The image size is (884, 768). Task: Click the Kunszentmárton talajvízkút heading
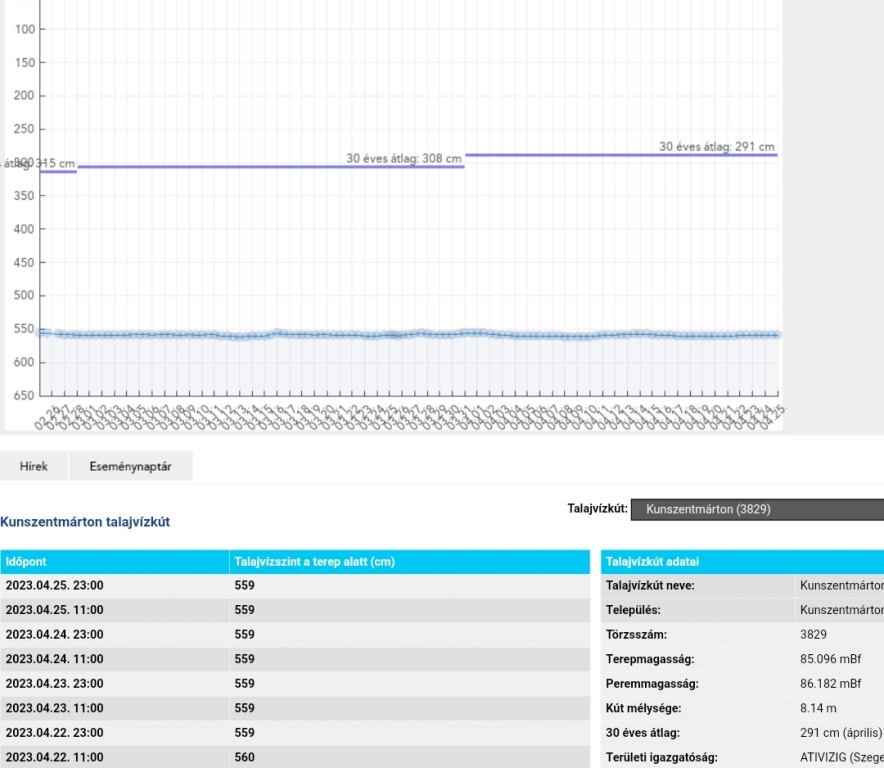[86, 522]
